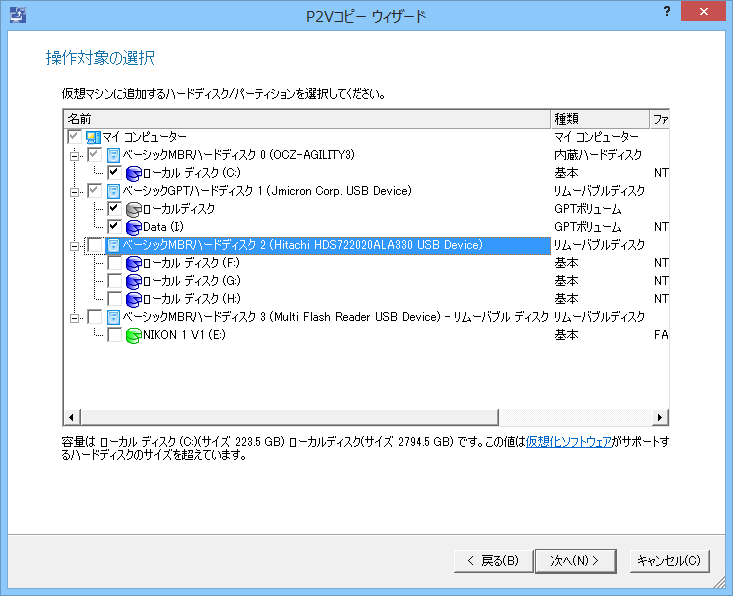The height and width of the screenshot is (596, 733).
Task: Click the horizontal scrollbar thumb
Action: pos(289,417)
